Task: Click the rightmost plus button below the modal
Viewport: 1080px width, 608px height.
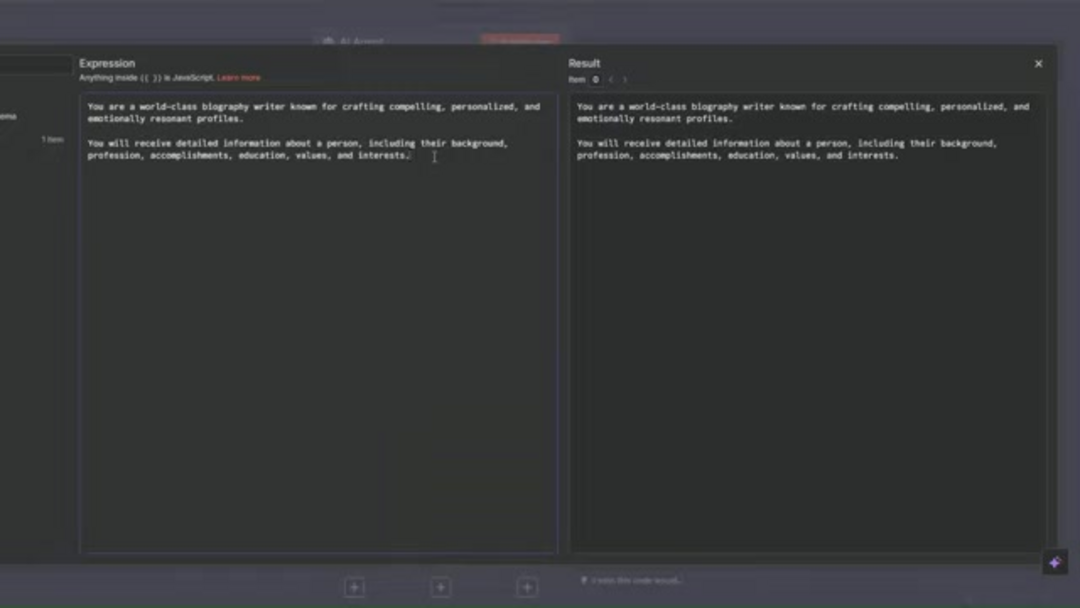Action: tap(527, 588)
